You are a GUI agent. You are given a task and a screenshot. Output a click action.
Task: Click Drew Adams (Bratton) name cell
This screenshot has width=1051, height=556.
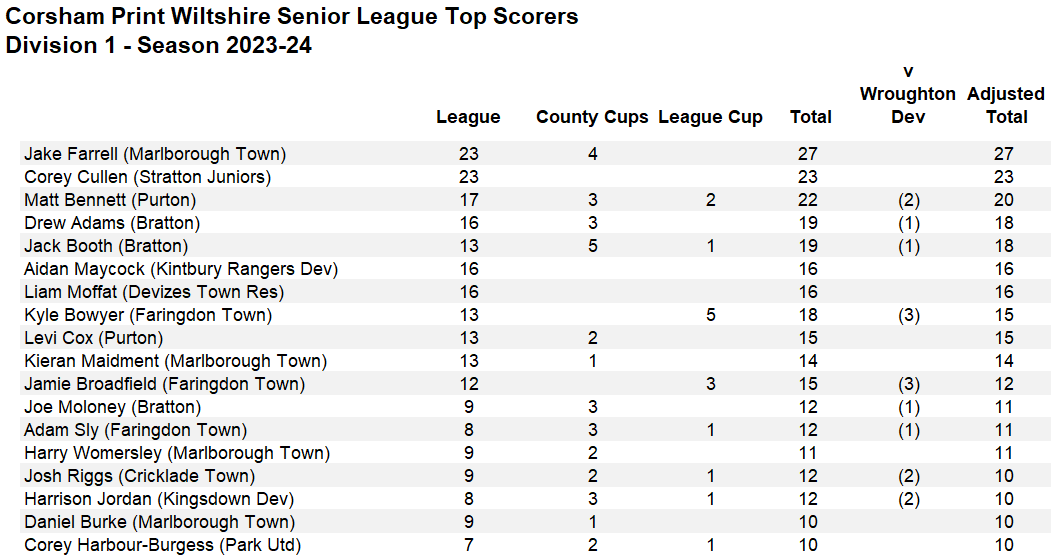pos(112,223)
